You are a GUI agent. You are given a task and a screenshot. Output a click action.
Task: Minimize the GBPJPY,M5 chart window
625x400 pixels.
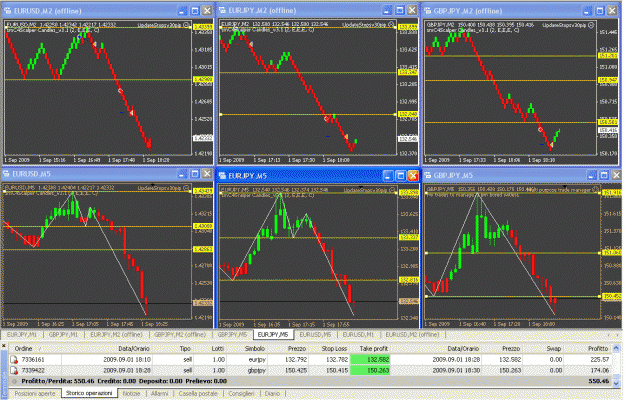(x=592, y=175)
